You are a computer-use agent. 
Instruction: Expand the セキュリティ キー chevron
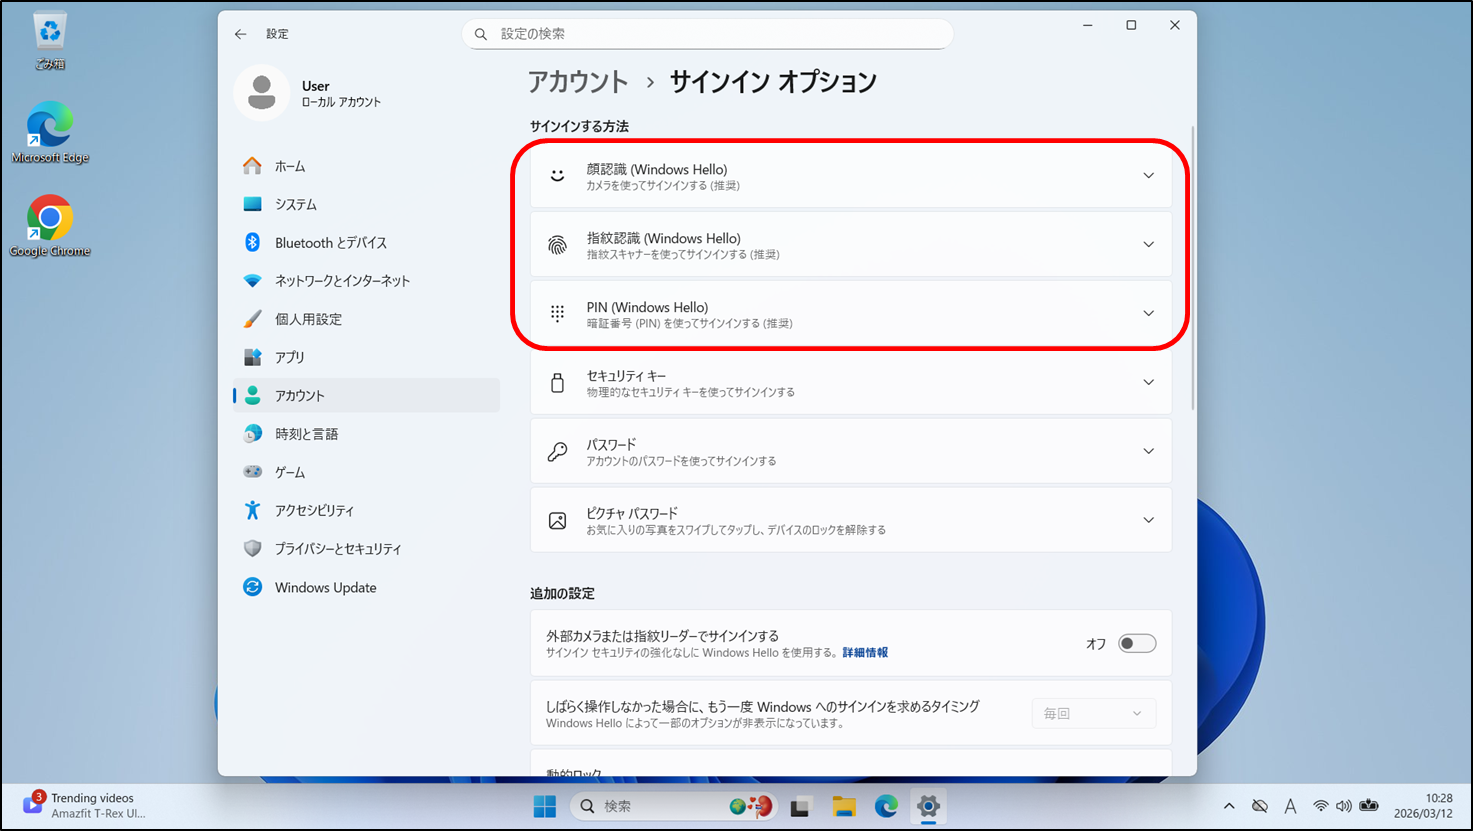pos(1148,382)
